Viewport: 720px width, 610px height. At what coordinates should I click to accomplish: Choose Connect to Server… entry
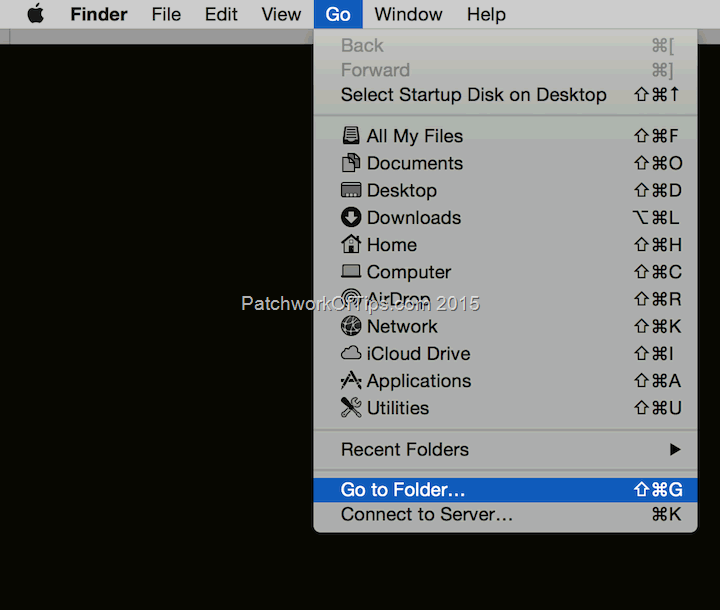click(x=505, y=514)
